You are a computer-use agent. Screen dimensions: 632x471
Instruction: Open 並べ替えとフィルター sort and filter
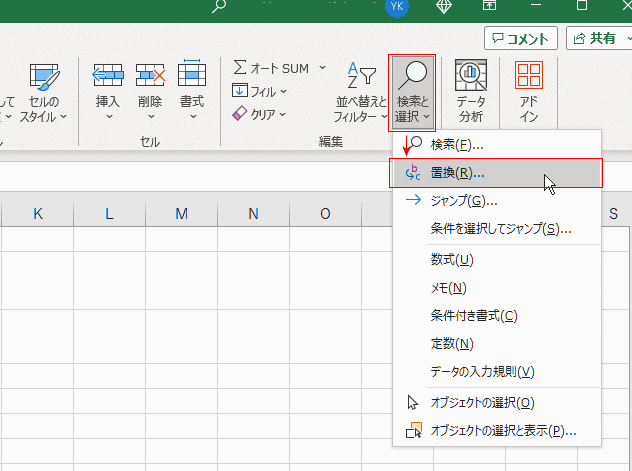pos(360,93)
